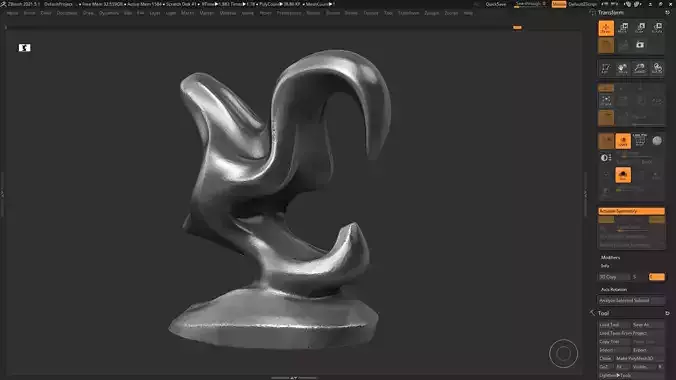
Task: Click the left tray divider handle
Action: [x=2, y=194]
